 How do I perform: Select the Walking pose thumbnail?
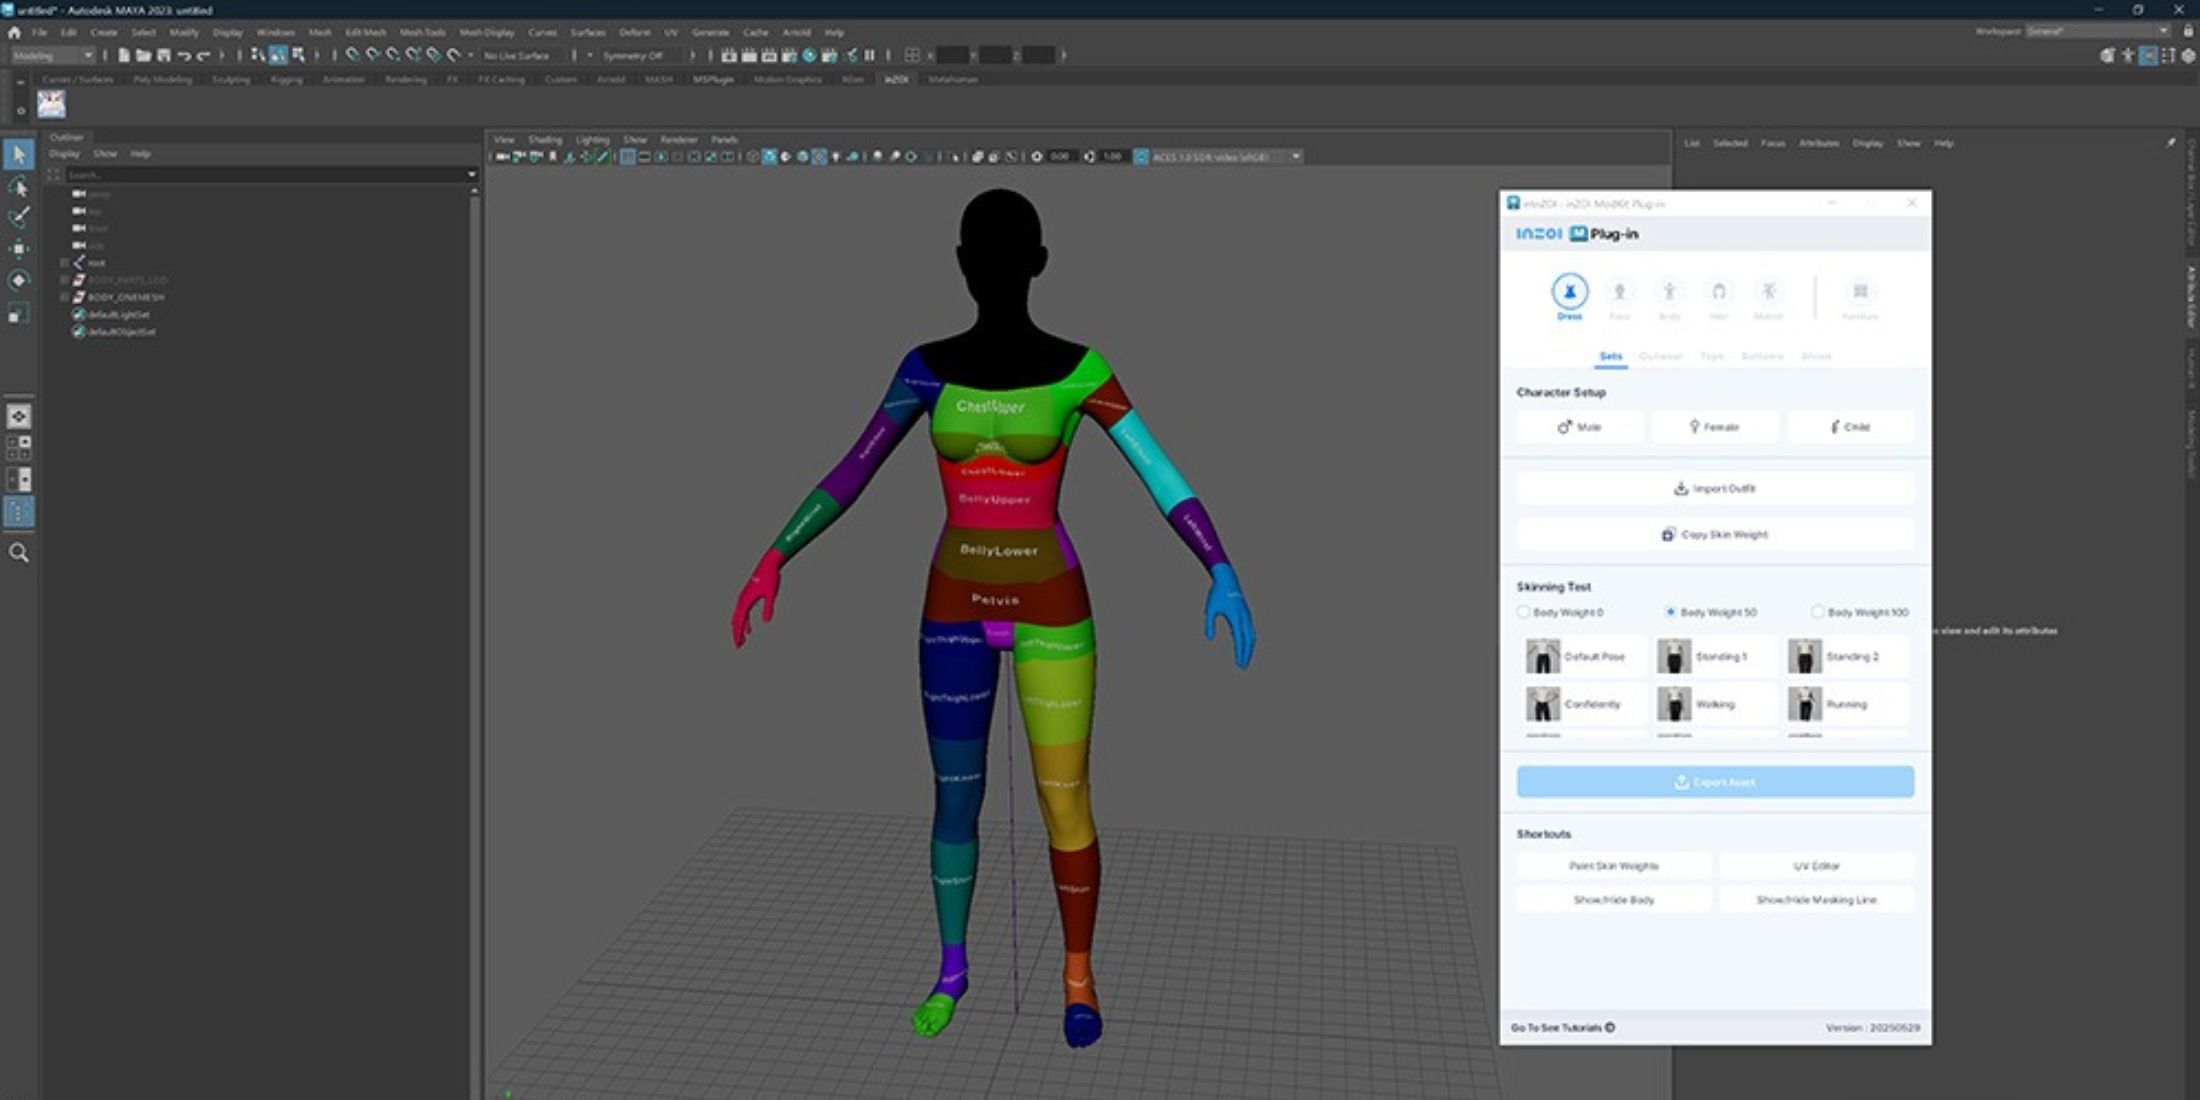click(x=1715, y=704)
